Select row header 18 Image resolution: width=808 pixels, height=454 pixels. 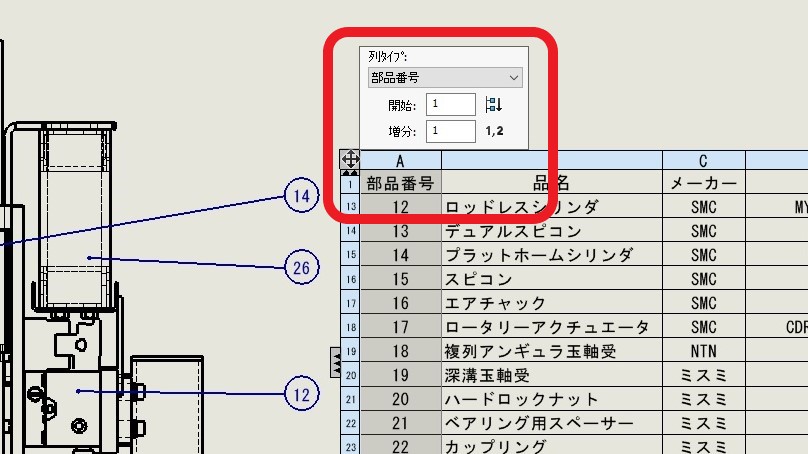(x=350, y=327)
